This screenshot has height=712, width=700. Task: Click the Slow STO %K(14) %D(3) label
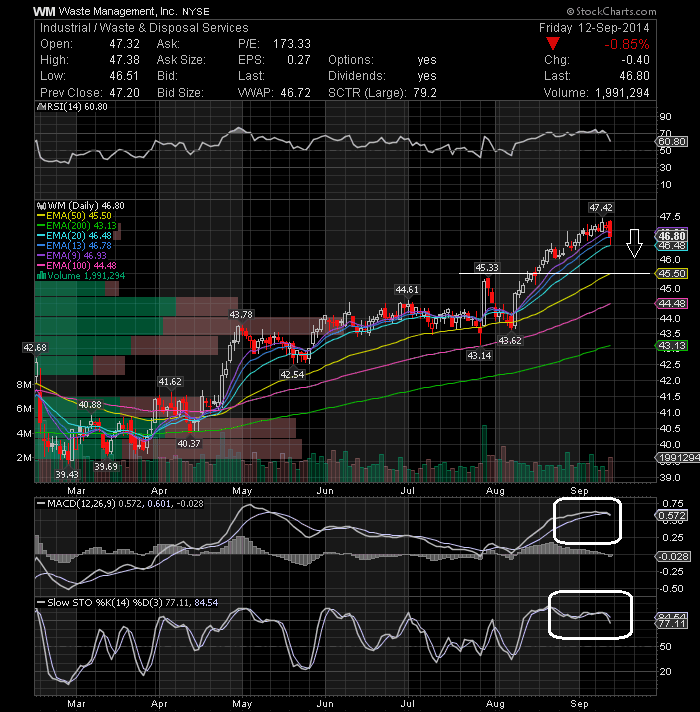point(104,603)
